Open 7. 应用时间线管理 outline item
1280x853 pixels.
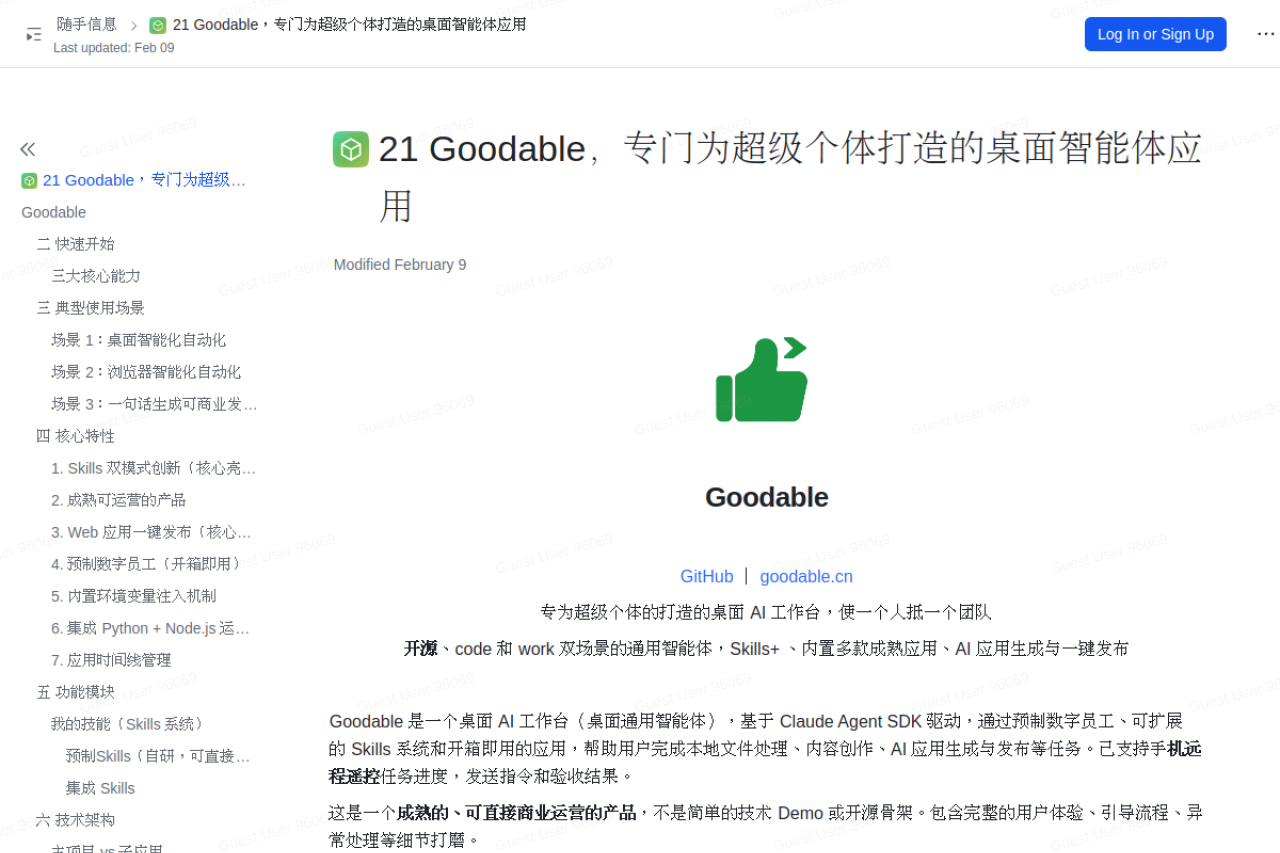[x=111, y=660]
